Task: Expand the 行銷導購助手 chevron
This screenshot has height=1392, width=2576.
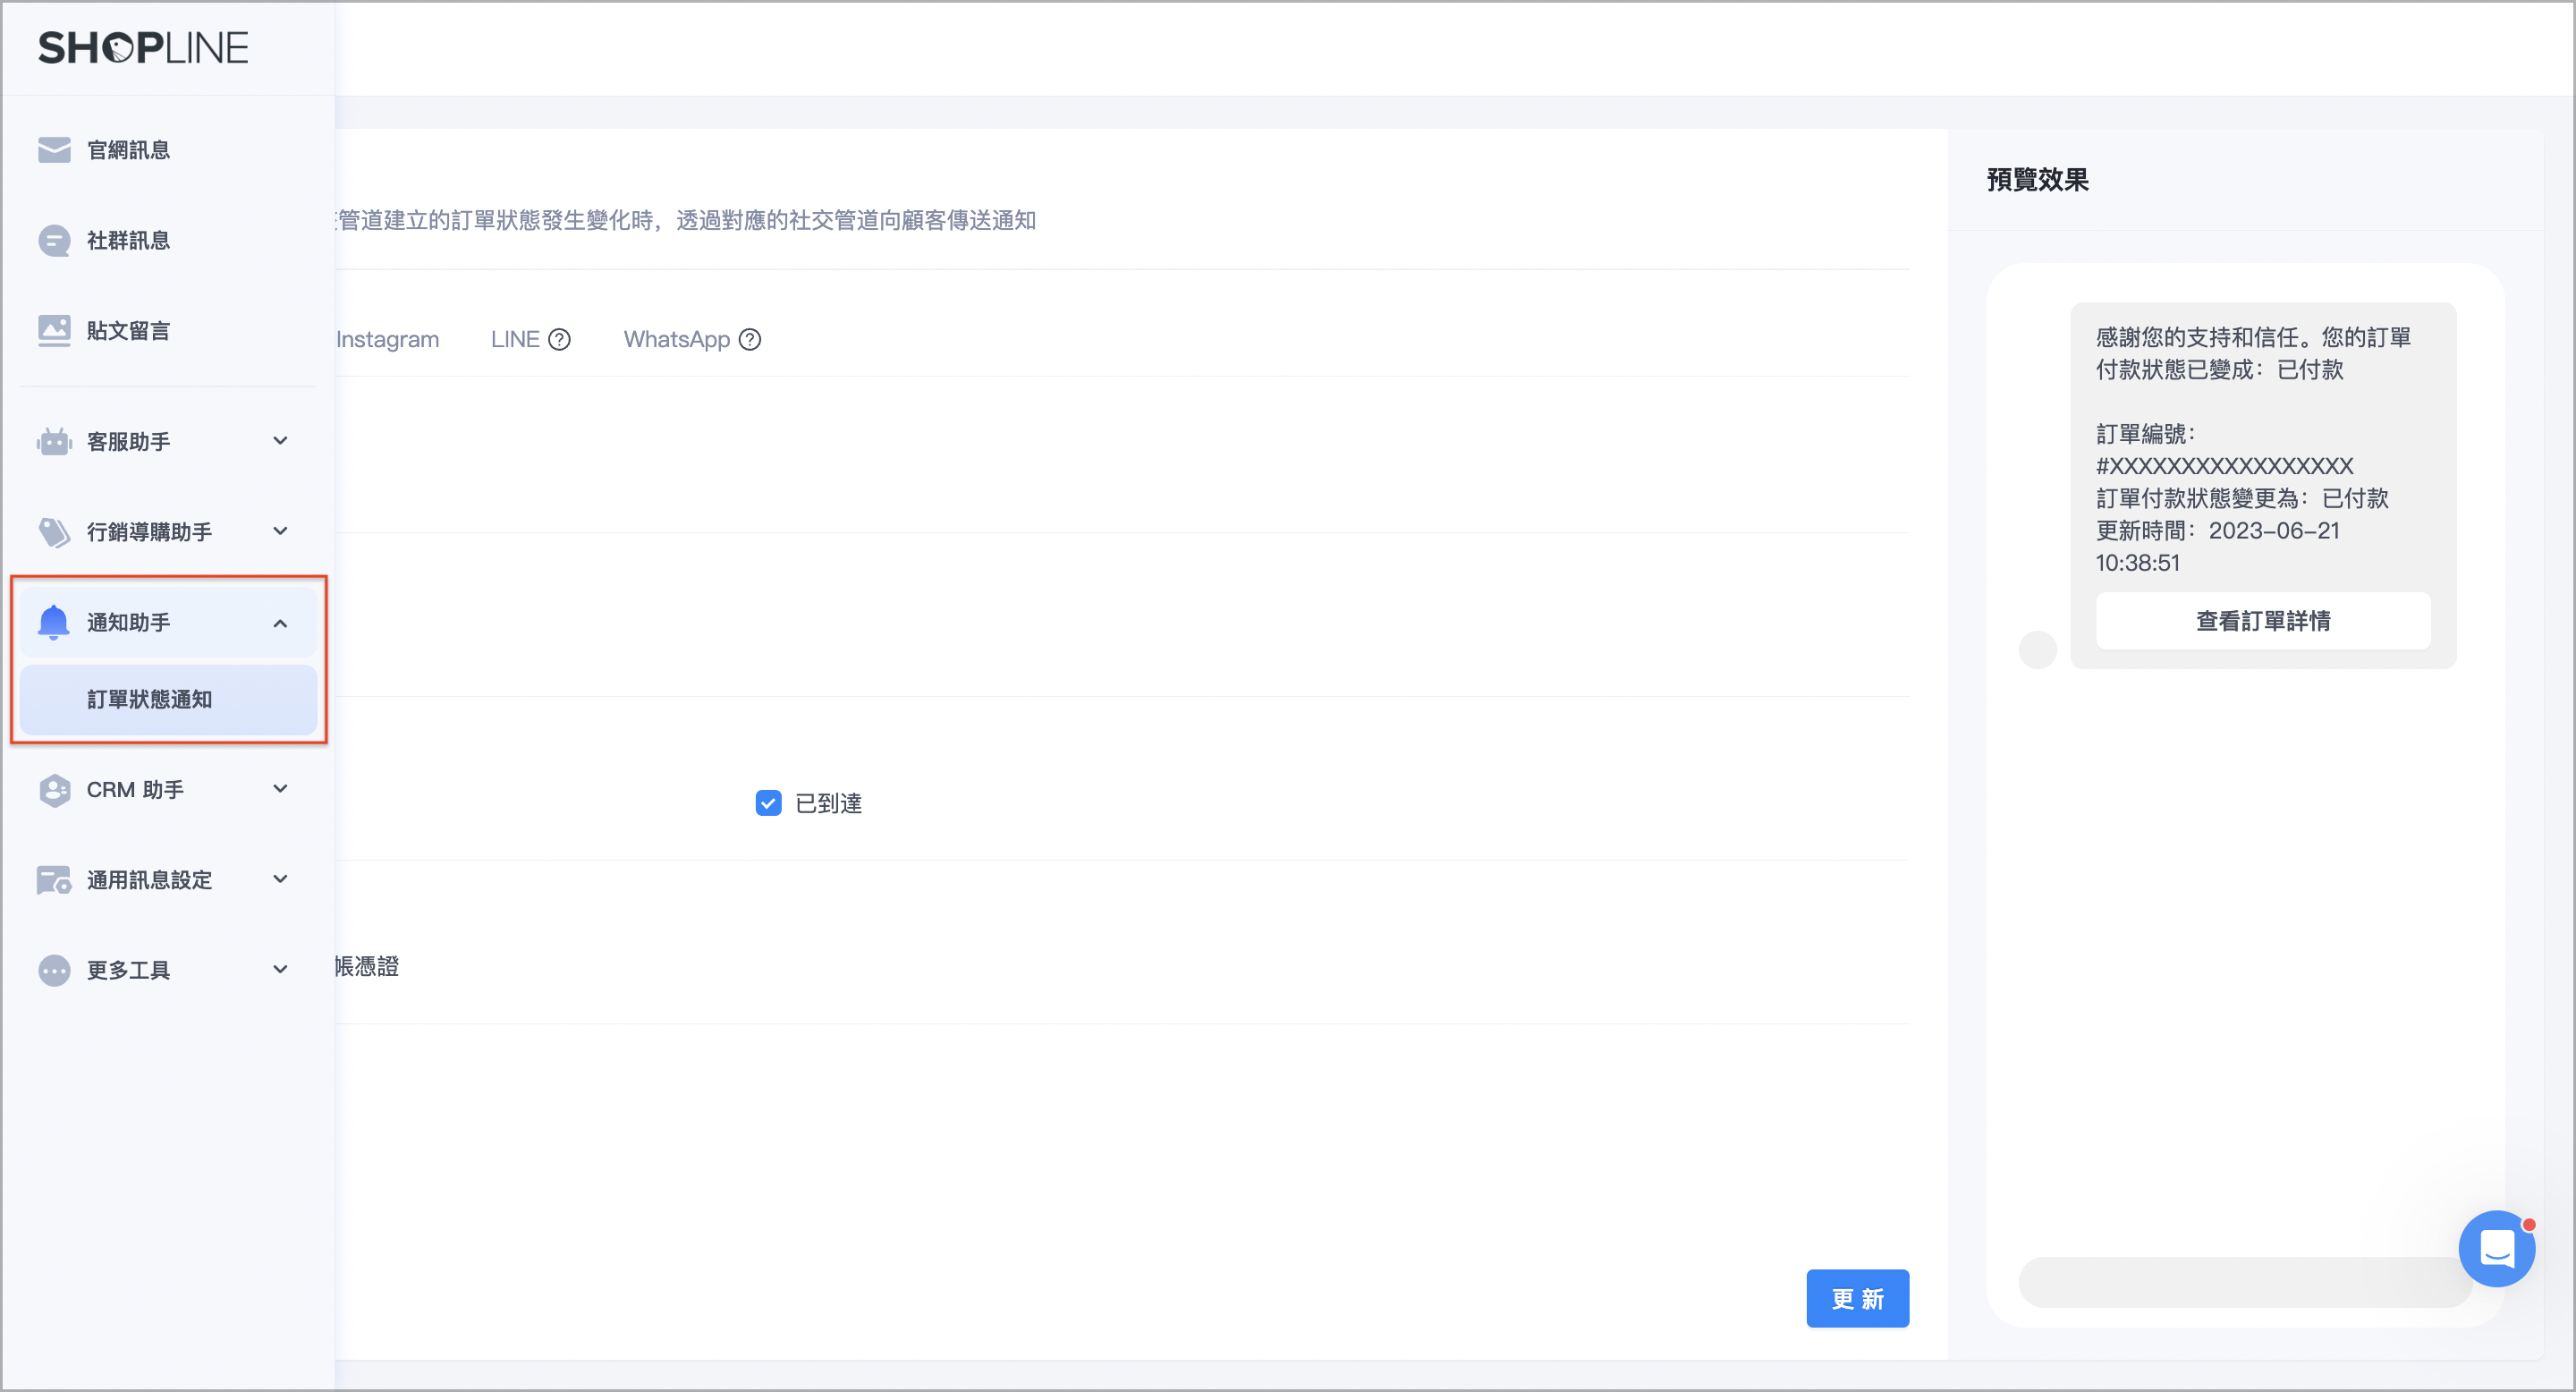Action: pos(281,531)
